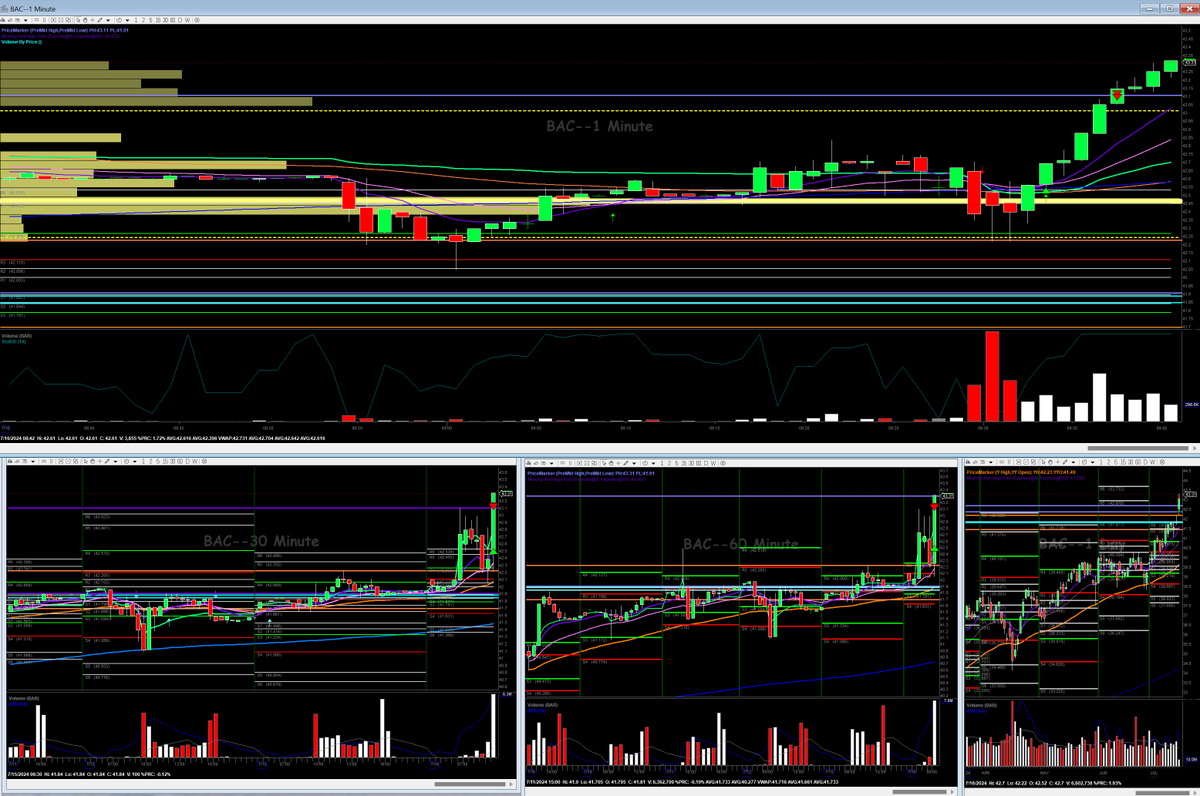Image resolution: width=1200 pixels, height=796 pixels.
Task: Select the hand pan tool in BAC Daily chart toolbar
Action: point(1050,462)
